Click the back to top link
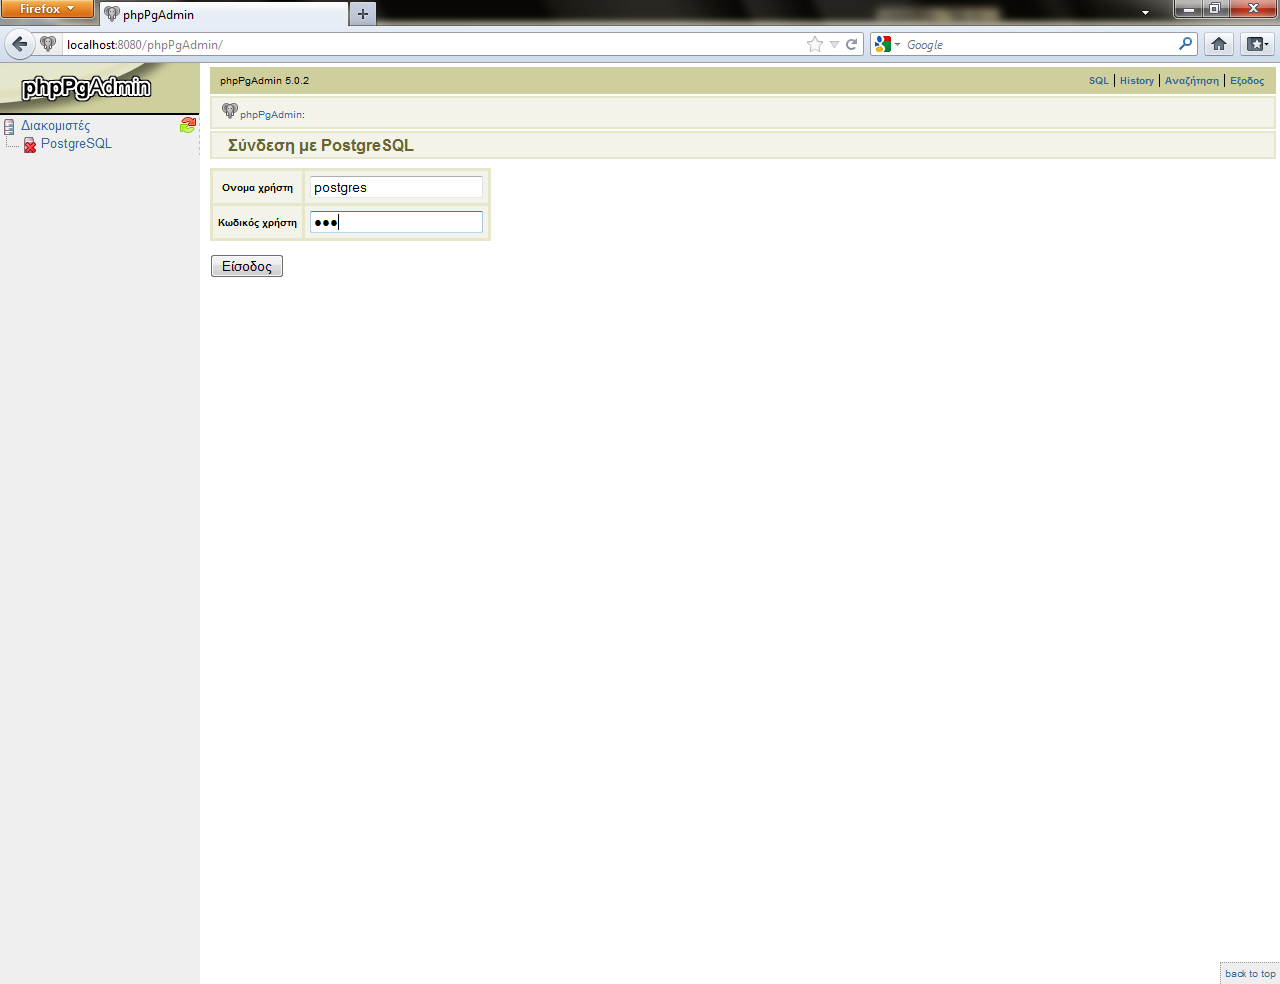The image size is (1280, 984). 1250,974
